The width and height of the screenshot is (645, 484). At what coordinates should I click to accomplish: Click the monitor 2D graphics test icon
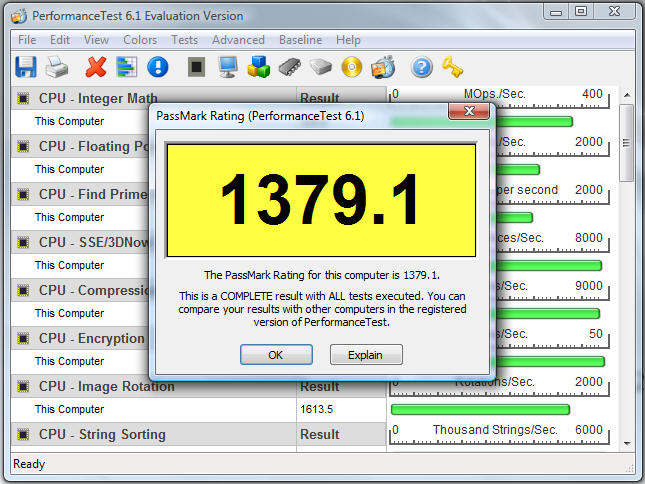(227, 67)
